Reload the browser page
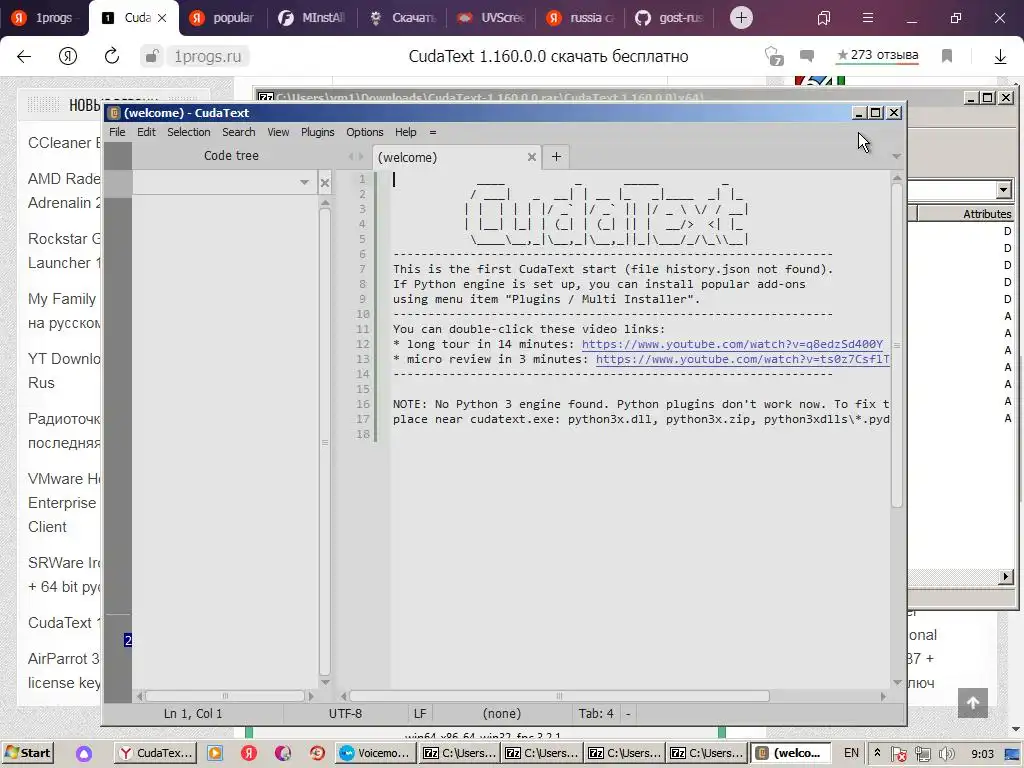1024x768 pixels. 112,56
